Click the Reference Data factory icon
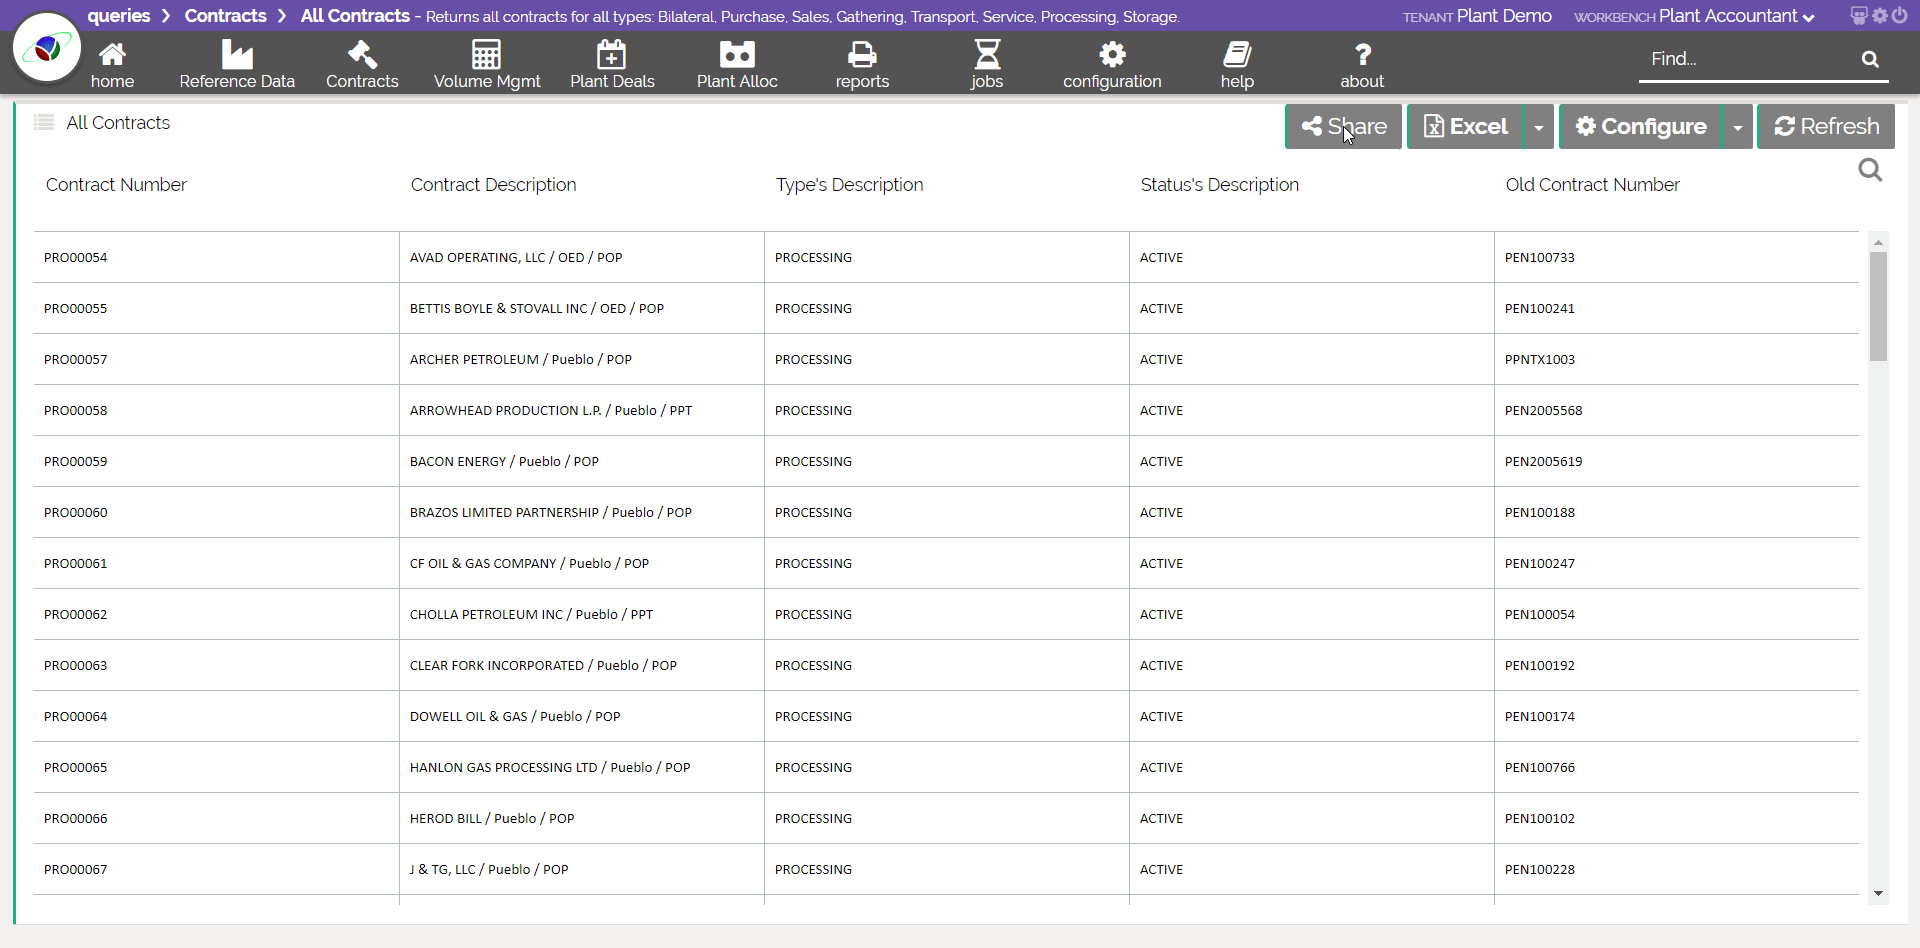Screen dimensions: 1920x948 click(237, 54)
